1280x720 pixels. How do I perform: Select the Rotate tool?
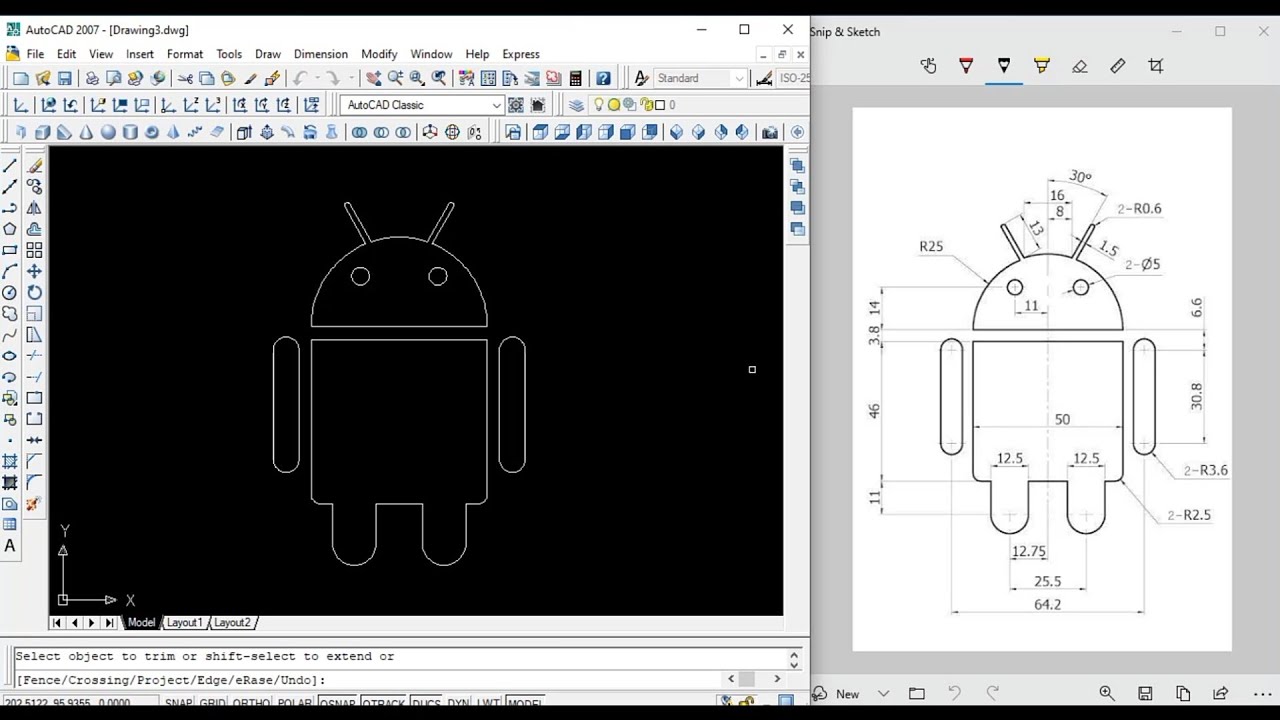pos(34,292)
